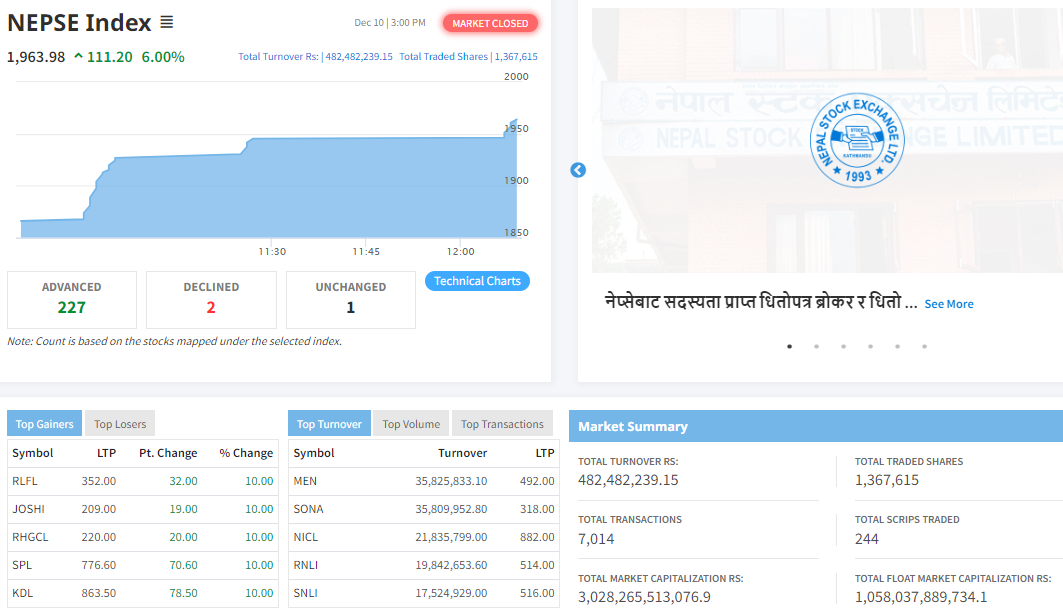The image size is (1063, 616).
Task: Click KDL point change 78.50
Action: 183,593
